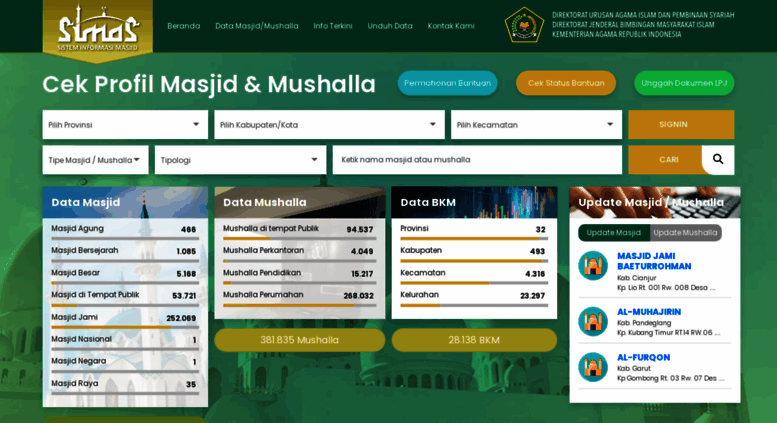
Task: Click the Kab. Cianjur text
Action: click(636, 278)
